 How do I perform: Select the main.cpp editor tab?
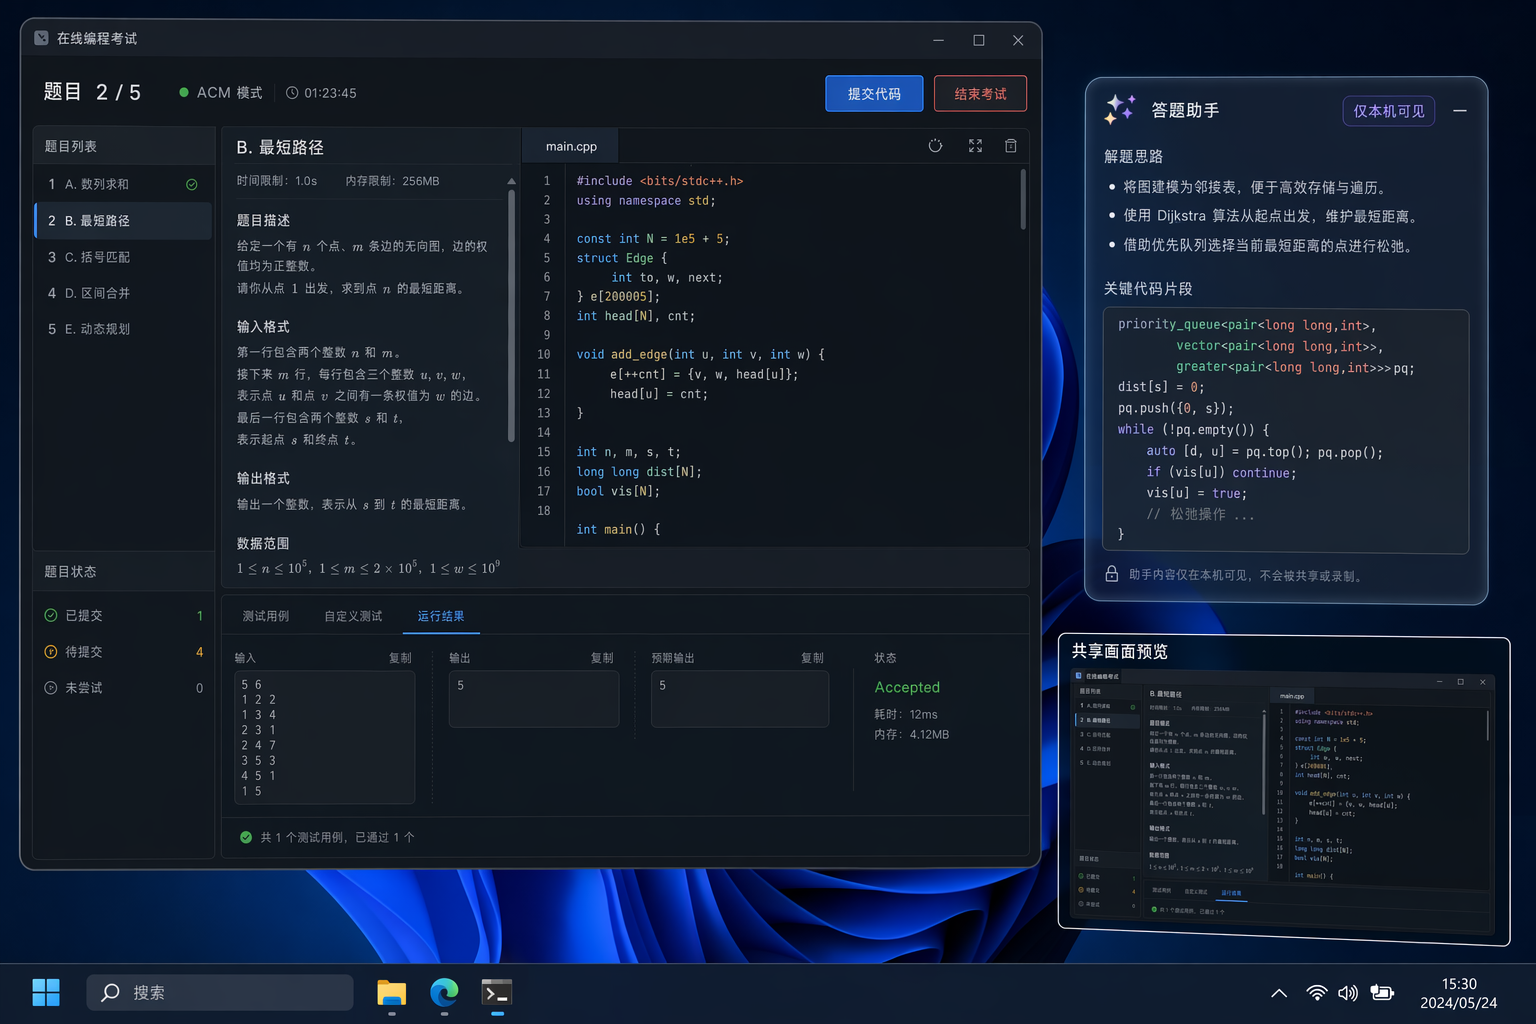coord(571,146)
